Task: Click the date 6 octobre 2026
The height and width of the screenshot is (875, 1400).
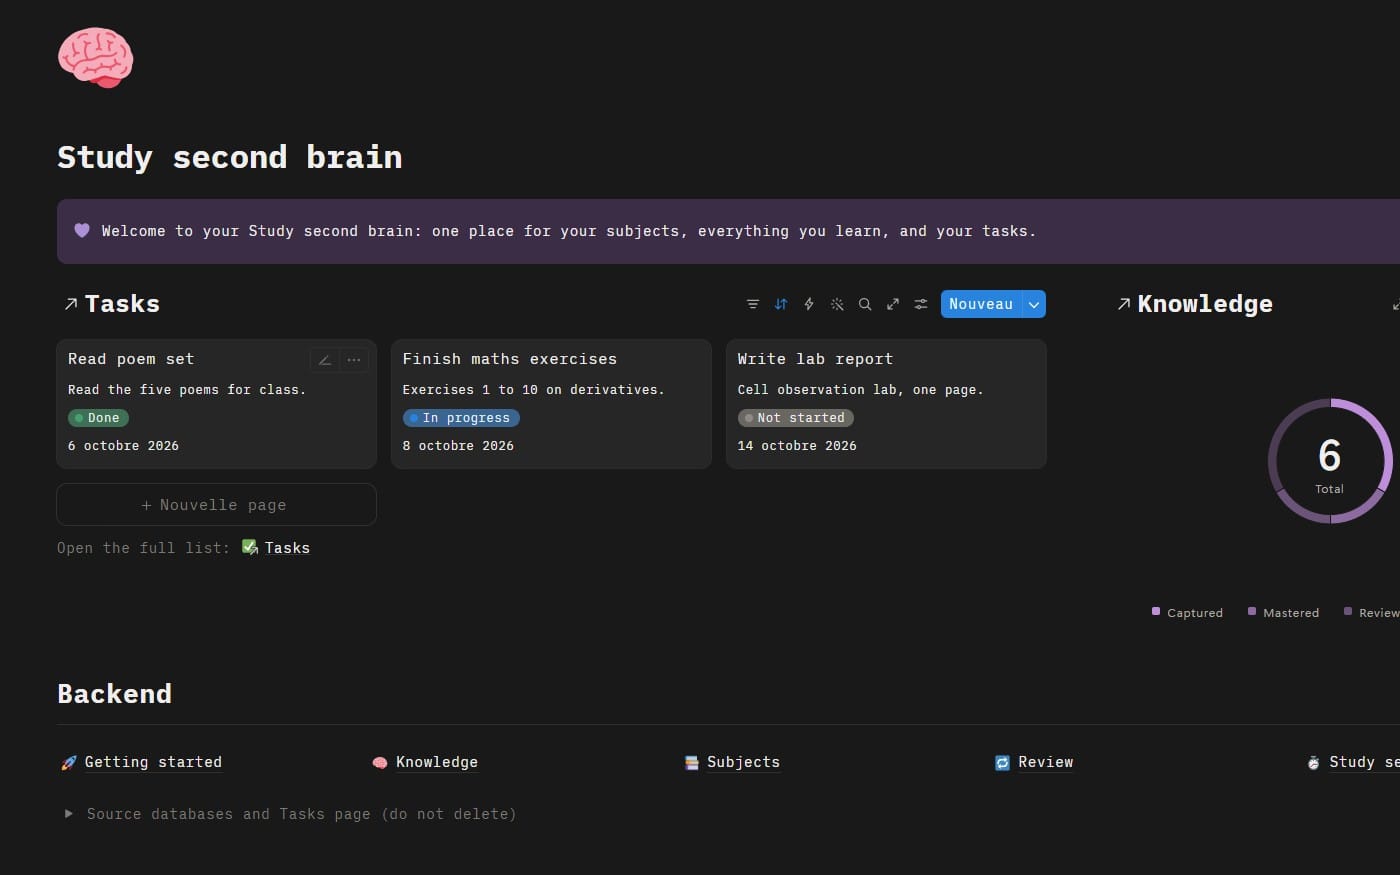Action: pyautogui.click(x=123, y=446)
